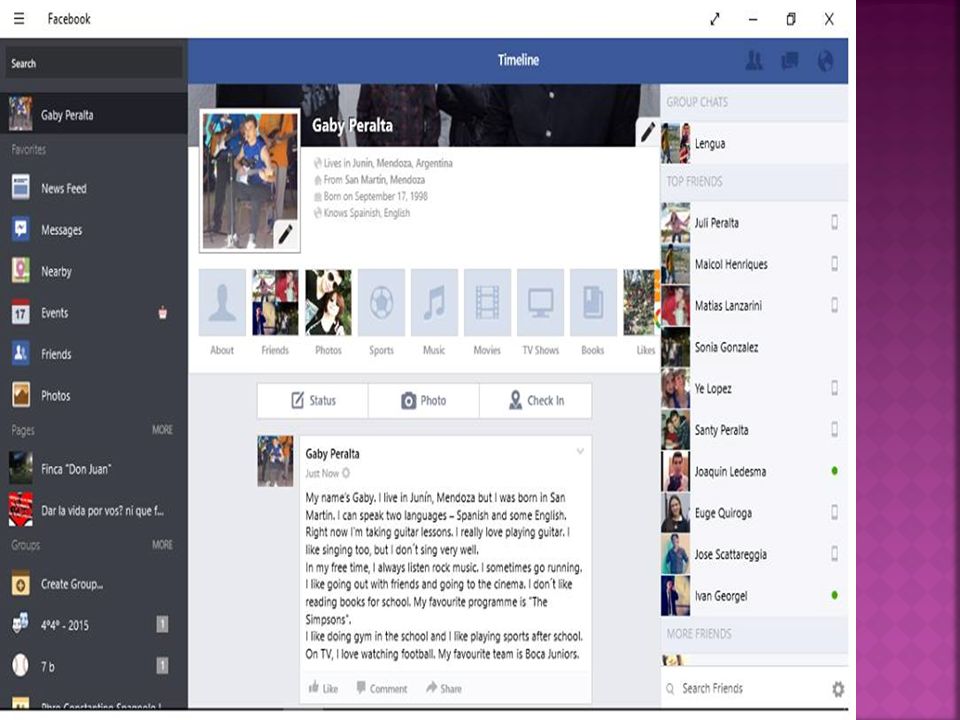The height and width of the screenshot is (720, 960).
Task: Open chat with Sonia Gonzalez
Action: point(754,347)
